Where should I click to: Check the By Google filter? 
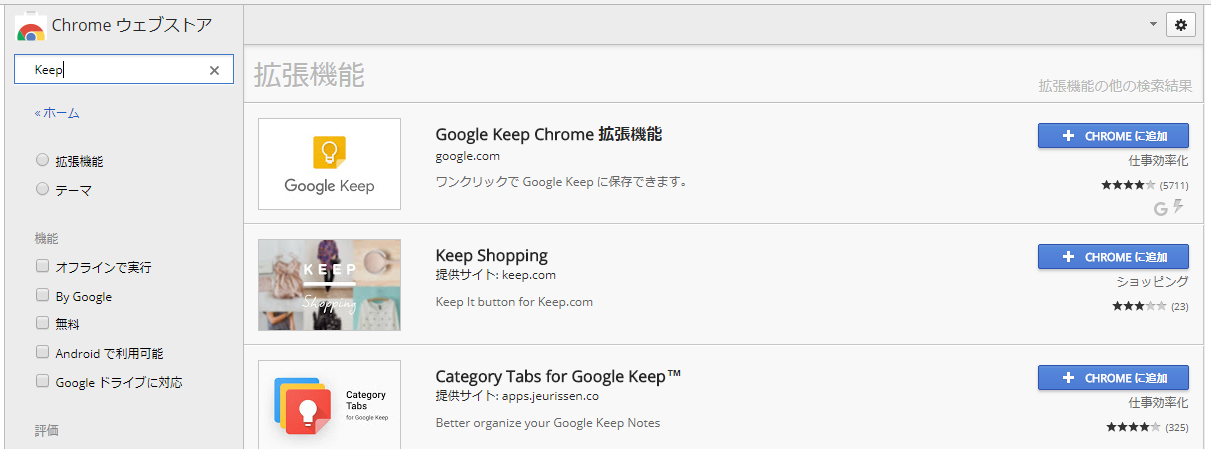click(42, 296)
